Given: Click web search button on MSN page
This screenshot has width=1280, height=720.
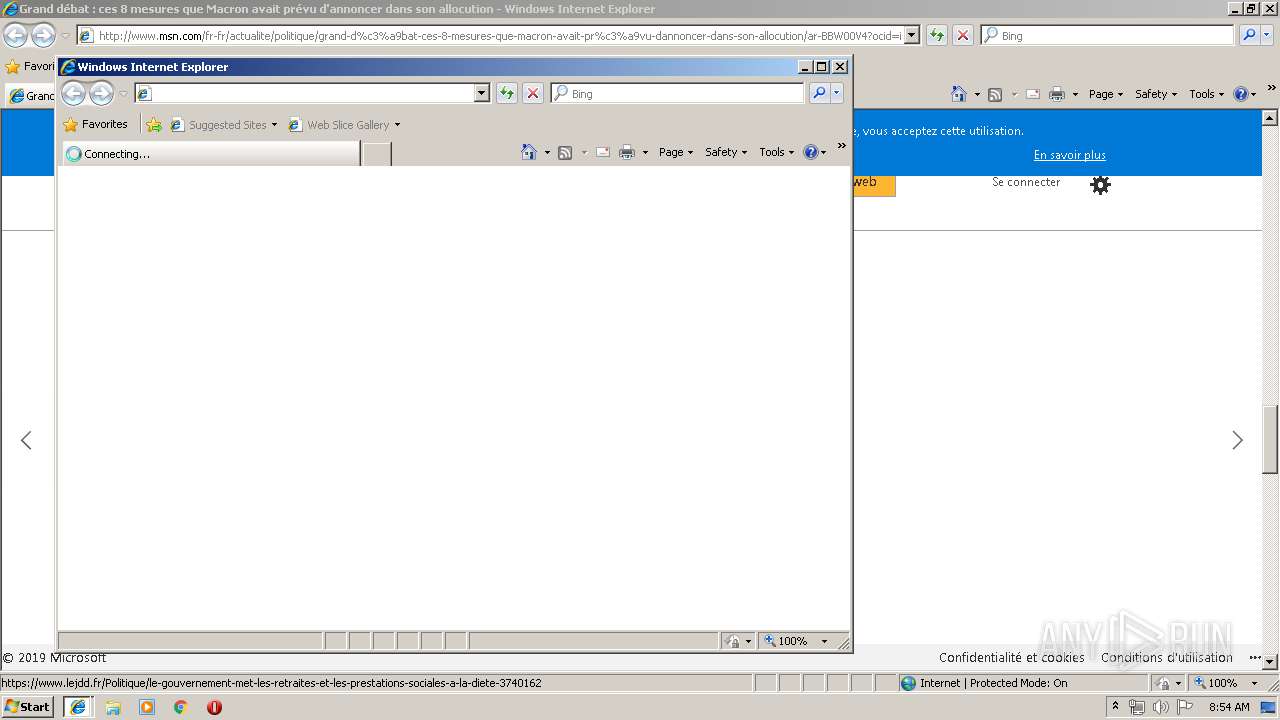Looking at the screenshot, I should [874, 185].
